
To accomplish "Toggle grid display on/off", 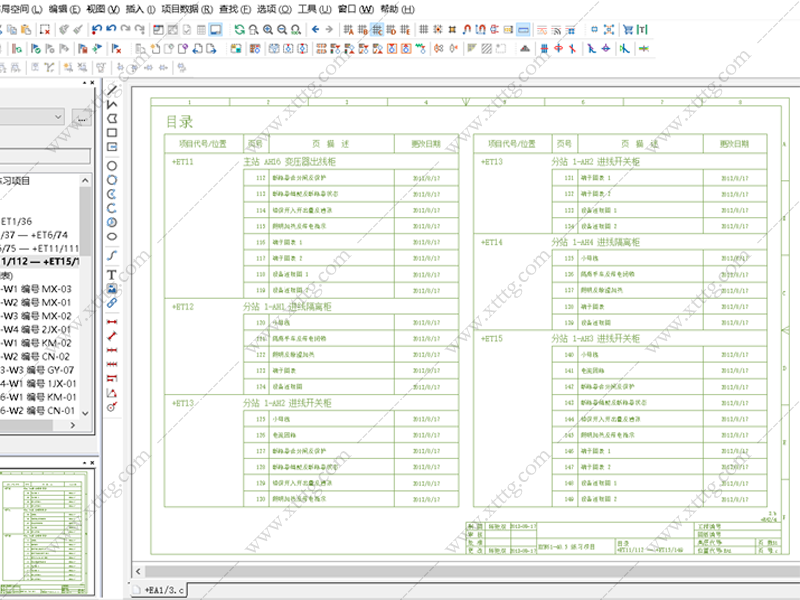I will click(423, 30).
